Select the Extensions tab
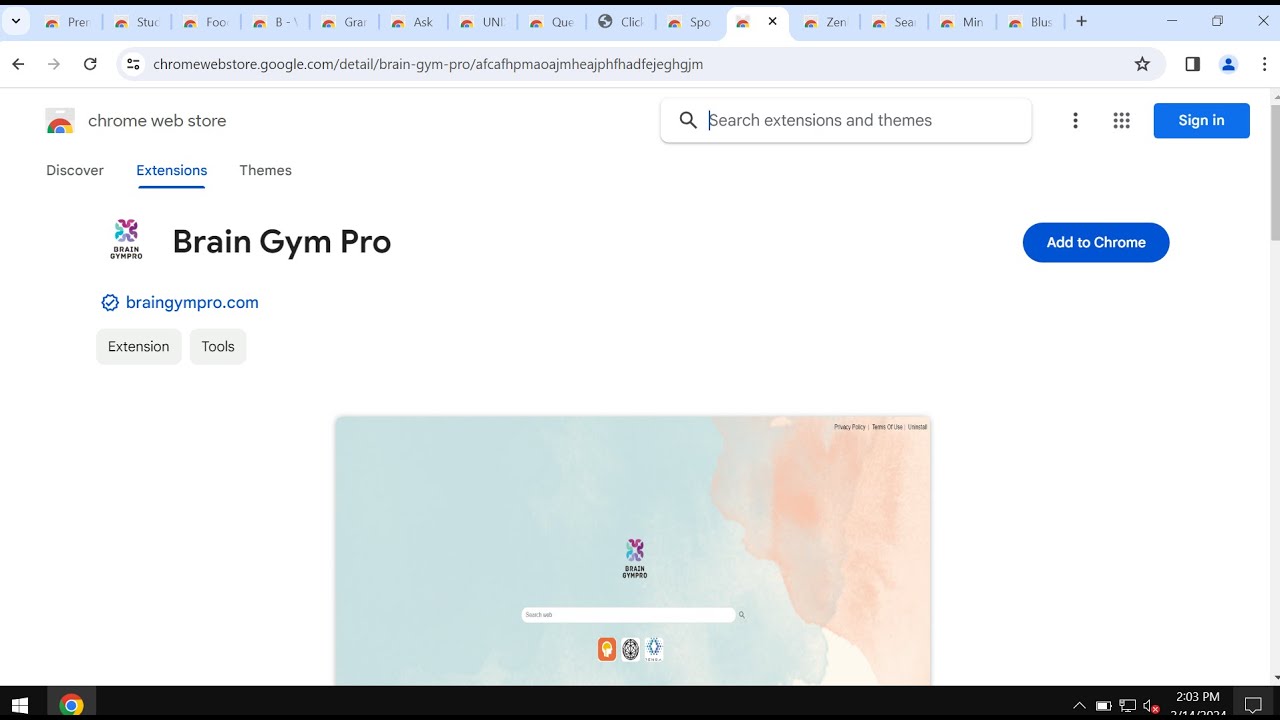The image size is (1280, 720). (x=172, y=170)
